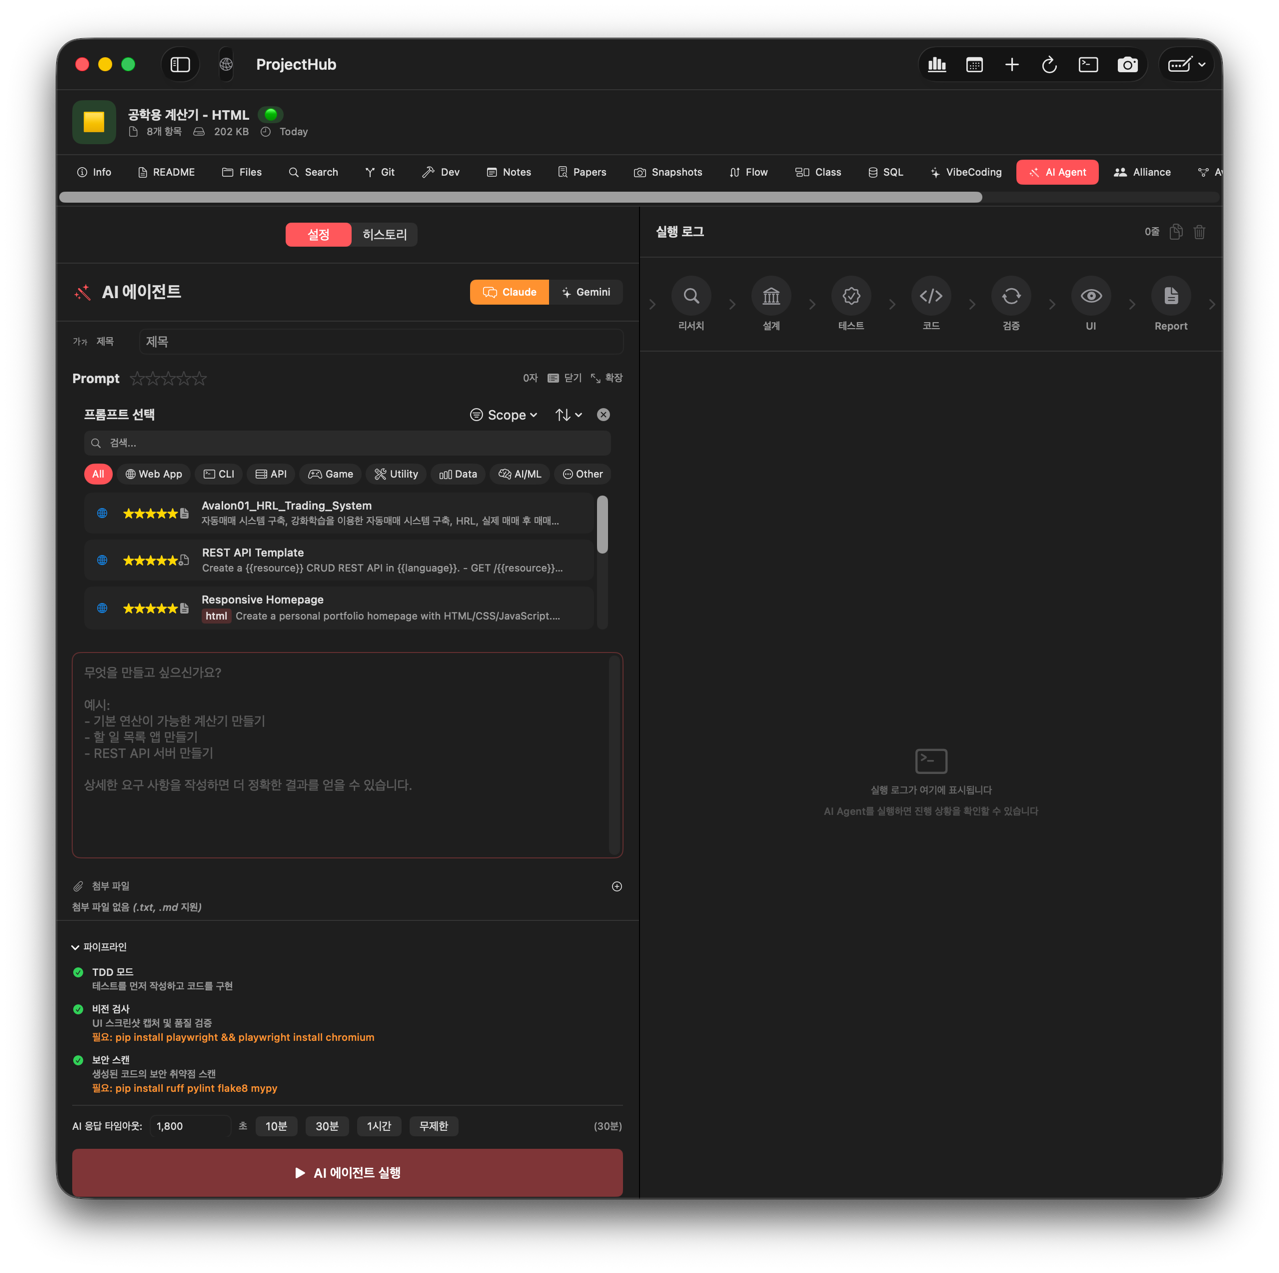1279x1273 pixels.
Task: Disable the TDD 모드 checkbox
Action: [78, 972]
